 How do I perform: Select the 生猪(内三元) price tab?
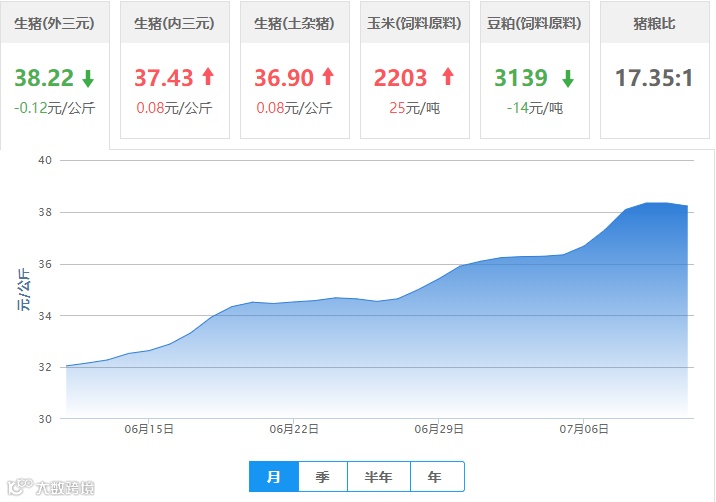pyautogui.click(x=174, y=70)
